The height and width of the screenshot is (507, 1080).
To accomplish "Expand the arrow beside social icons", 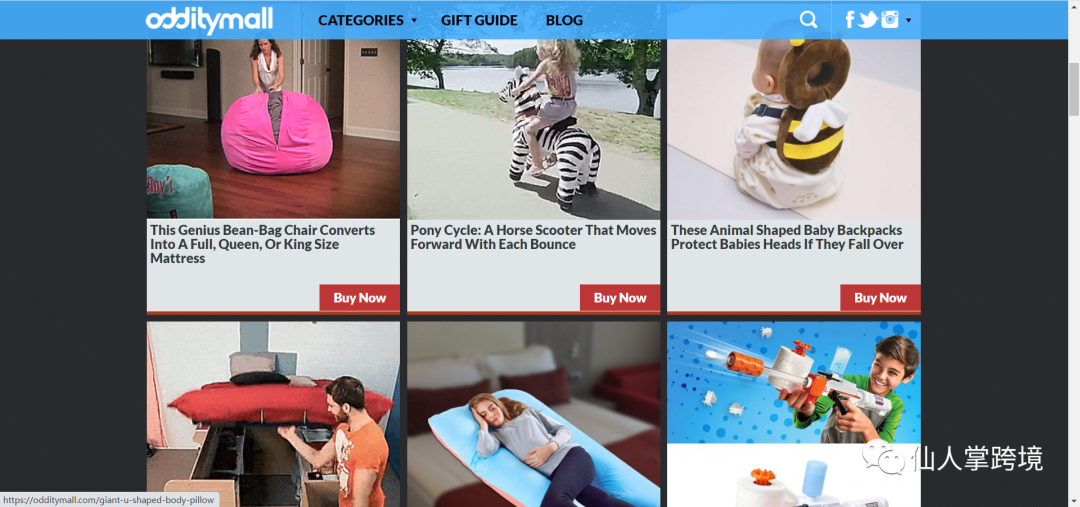I will point(908,20).
